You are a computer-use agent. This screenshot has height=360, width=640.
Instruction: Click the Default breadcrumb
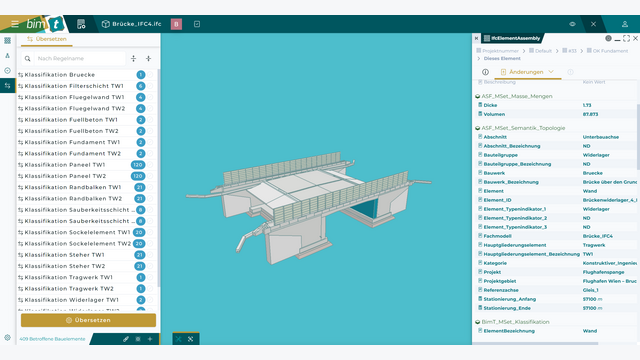coord(540,51)
